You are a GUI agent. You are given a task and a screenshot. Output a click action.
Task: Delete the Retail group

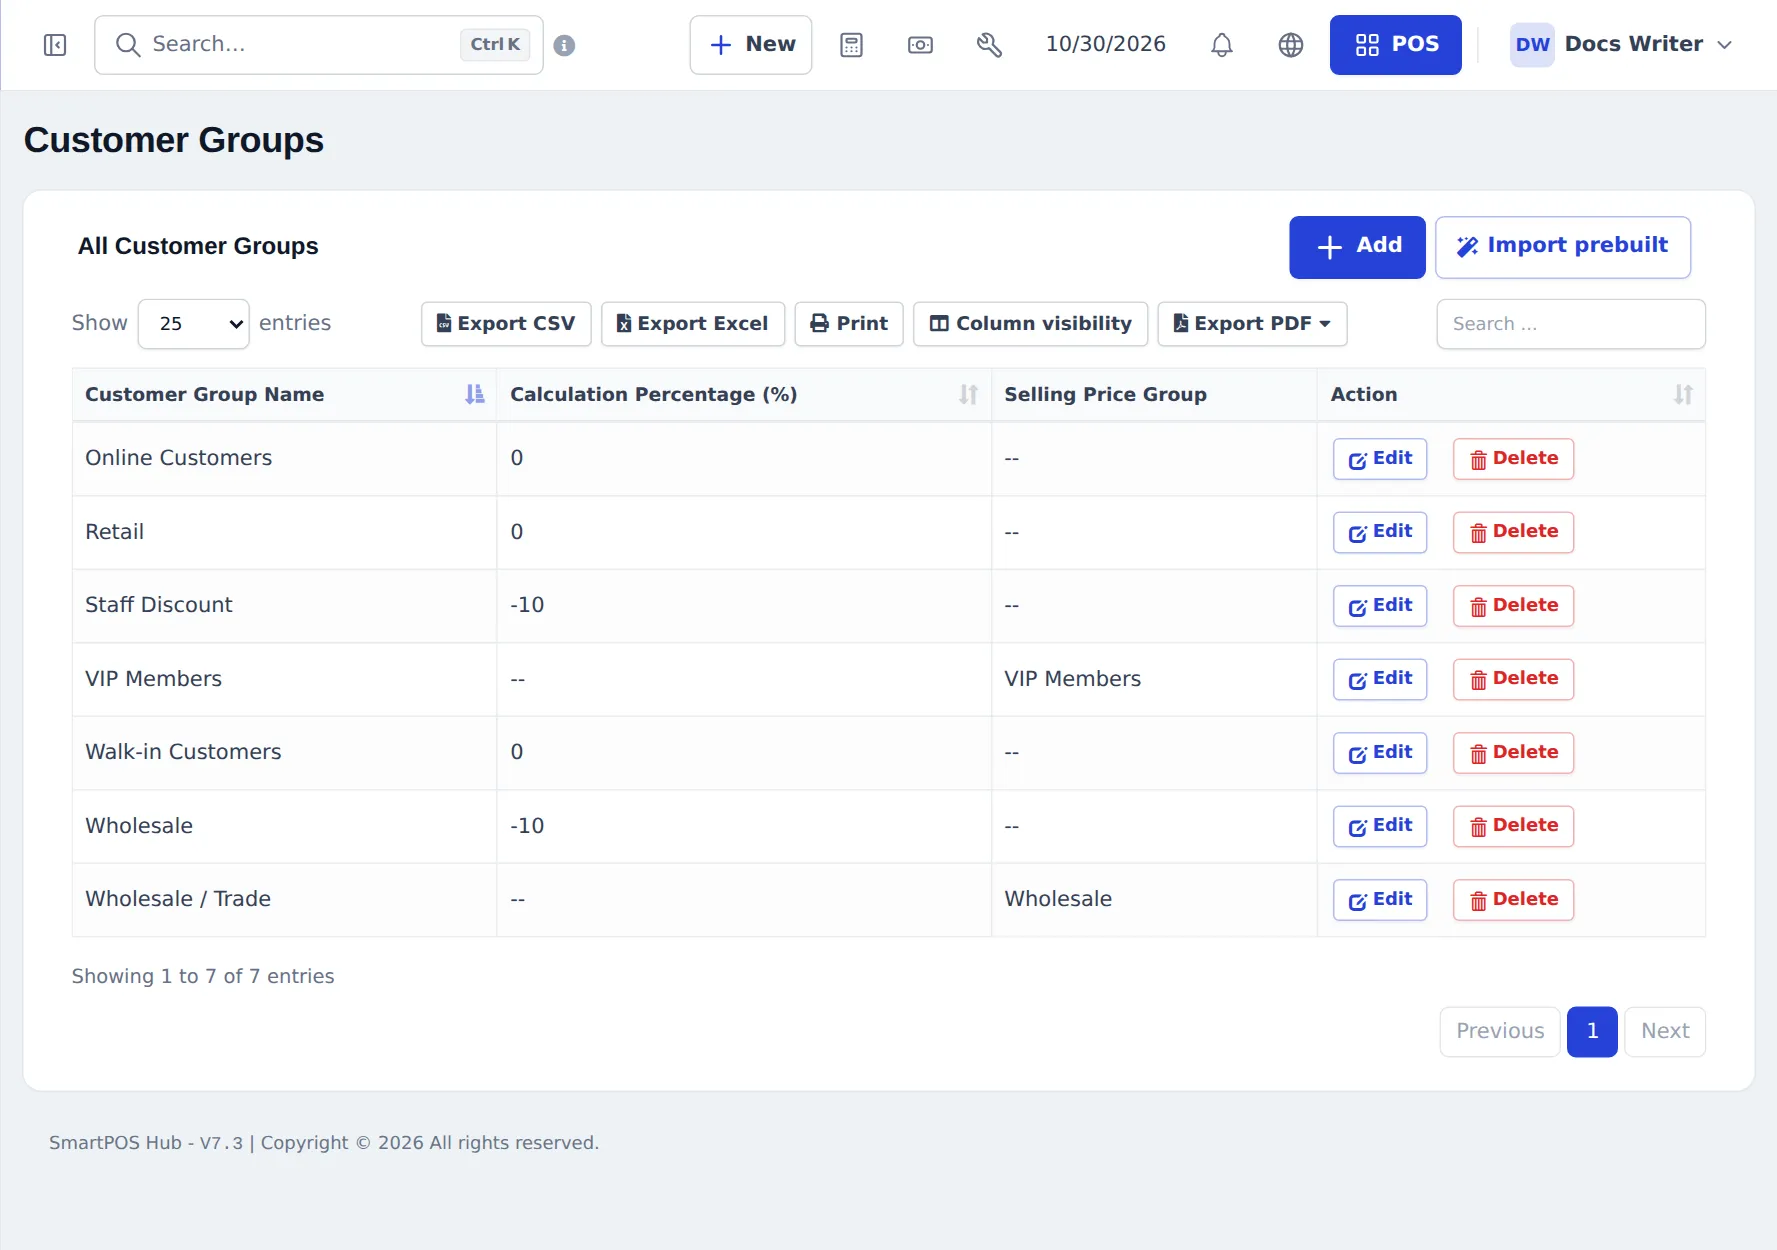1513,532
